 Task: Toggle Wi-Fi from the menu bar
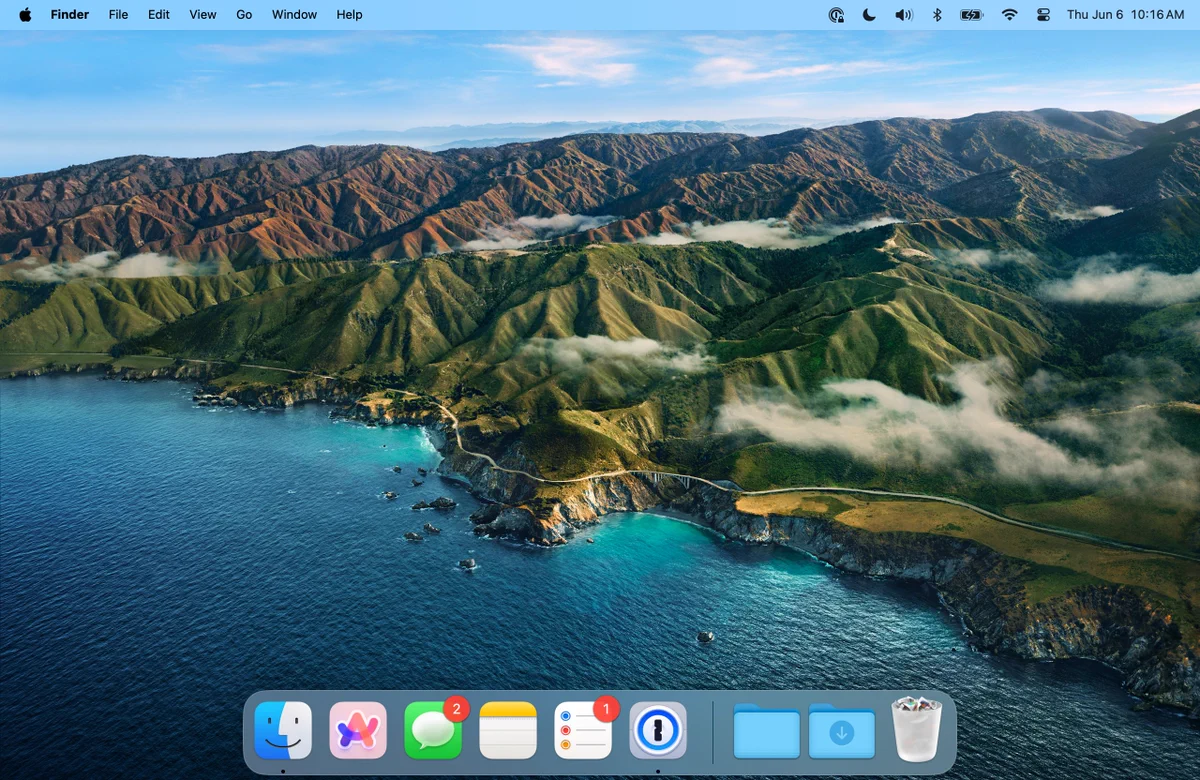pos(1009,15)
